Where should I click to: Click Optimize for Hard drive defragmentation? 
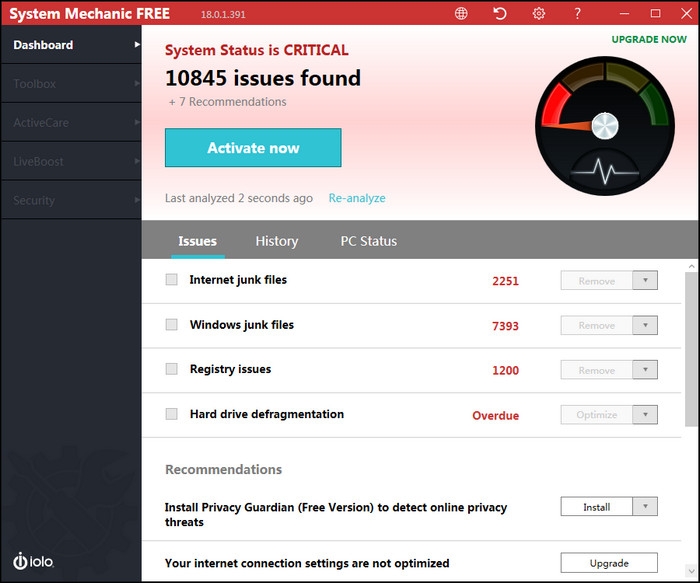[596, 415]
